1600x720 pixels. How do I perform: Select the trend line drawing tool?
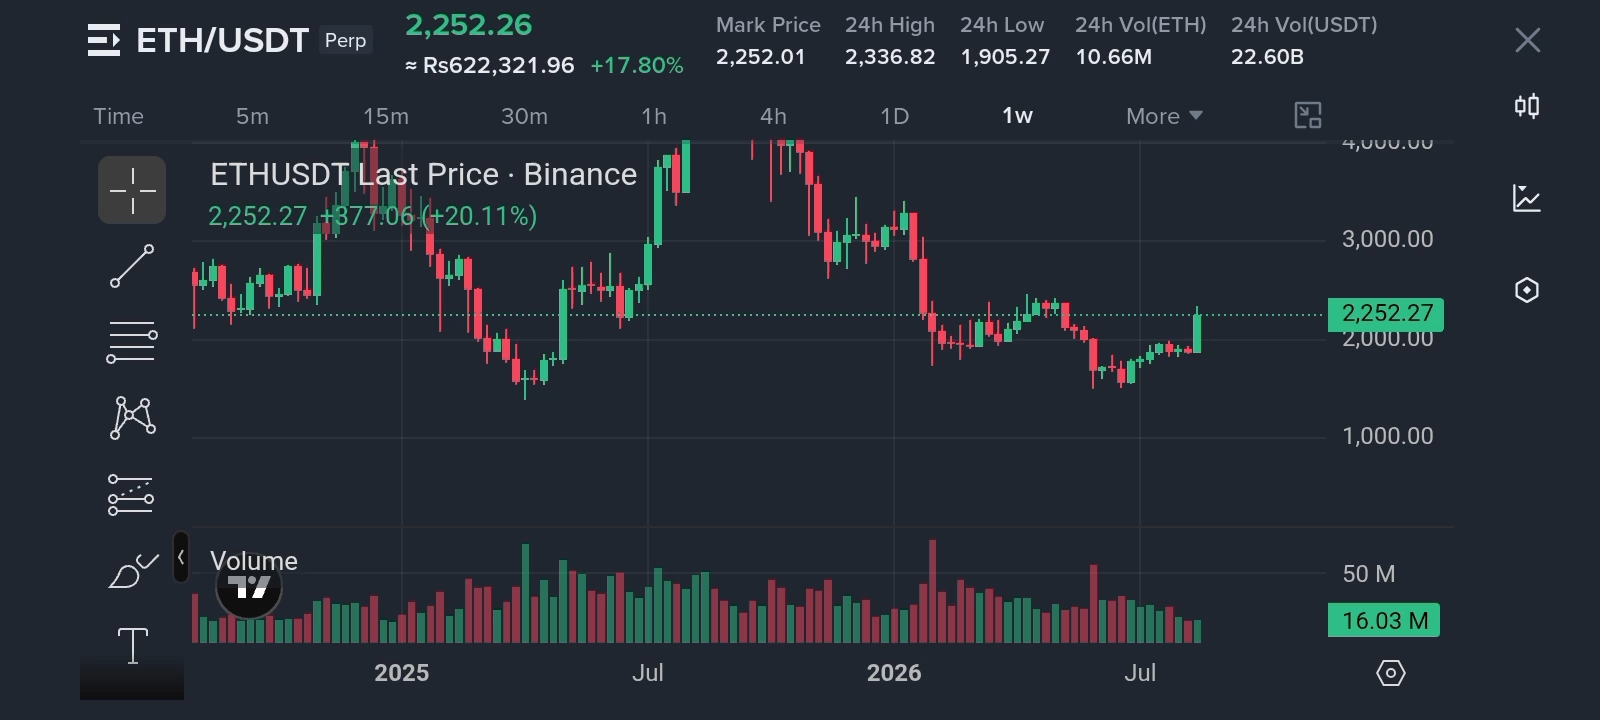click(x=132, y=266)
